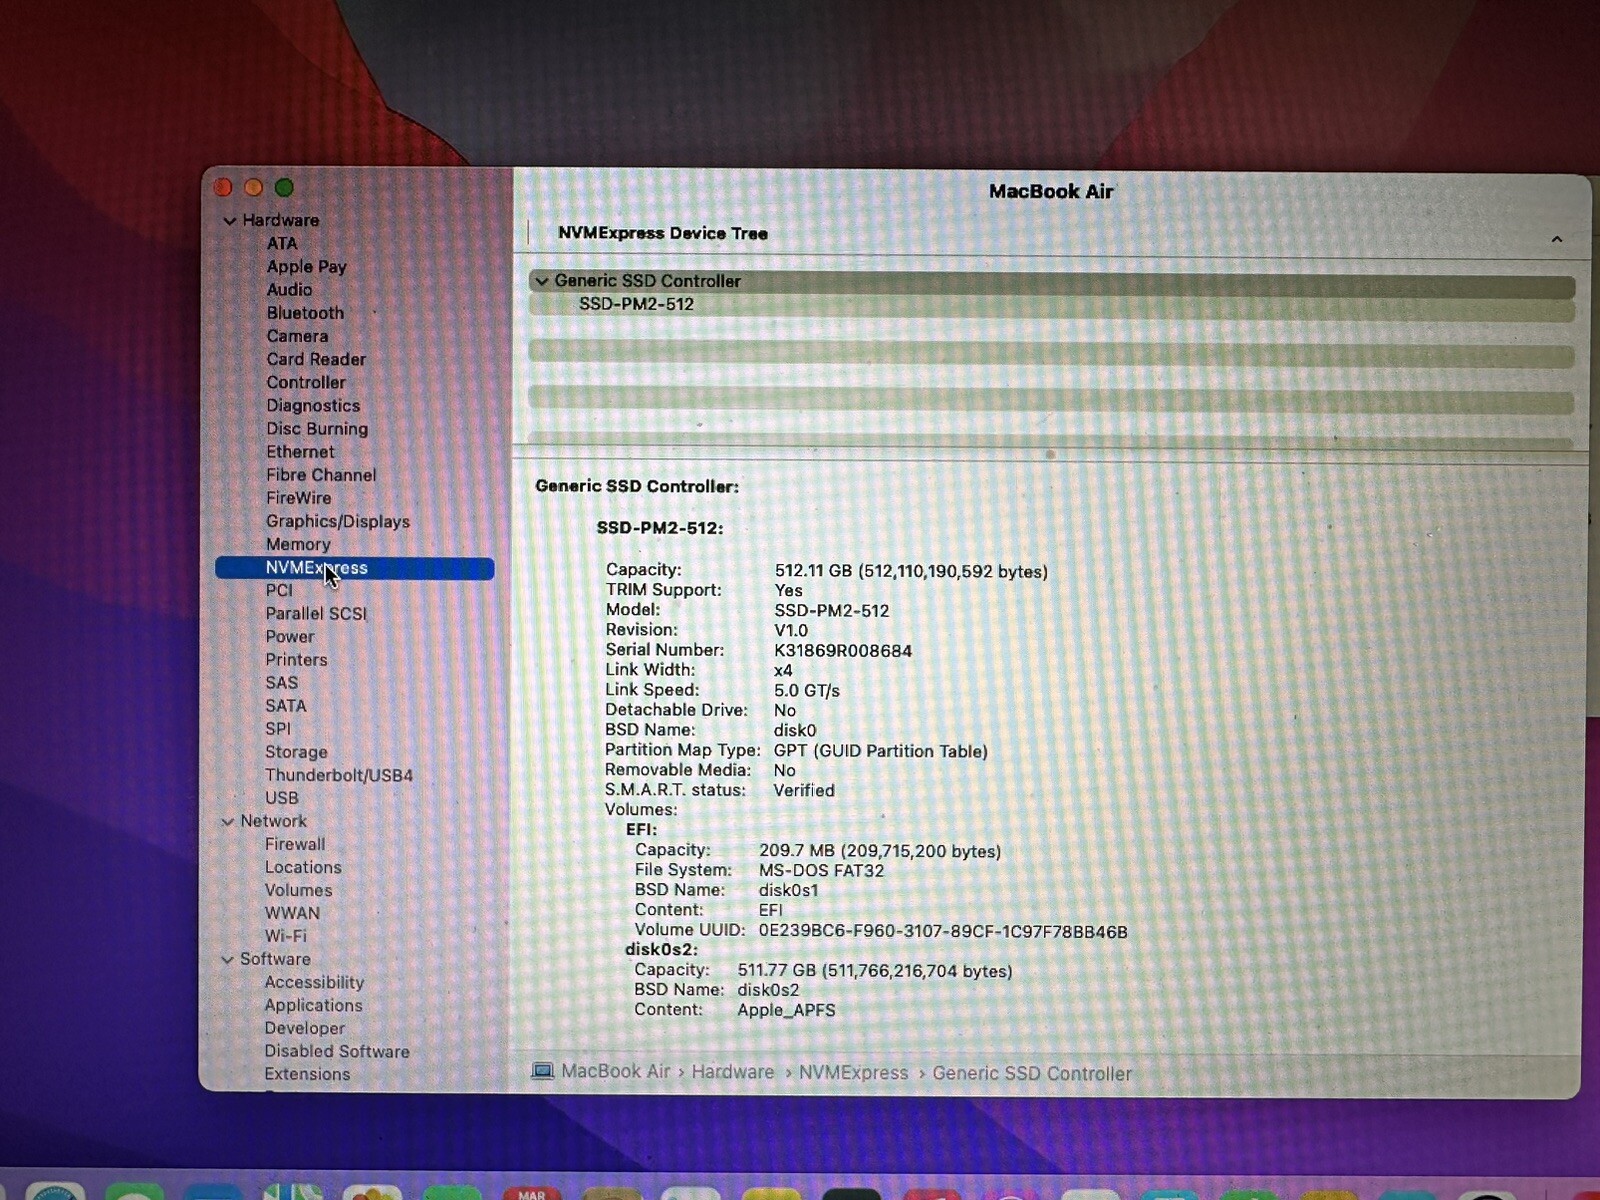1600x1200 pixels.
Task: Open SPI hardware entry
Action: pos(278,729)
